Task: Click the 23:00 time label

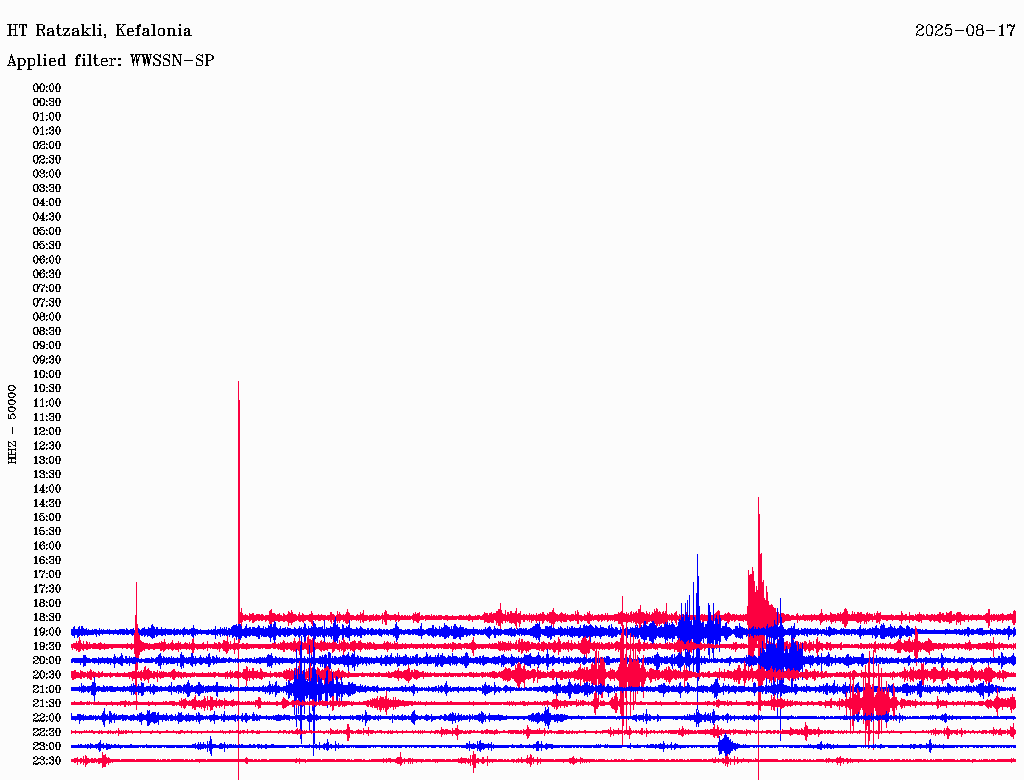Action: coord(47,747)
